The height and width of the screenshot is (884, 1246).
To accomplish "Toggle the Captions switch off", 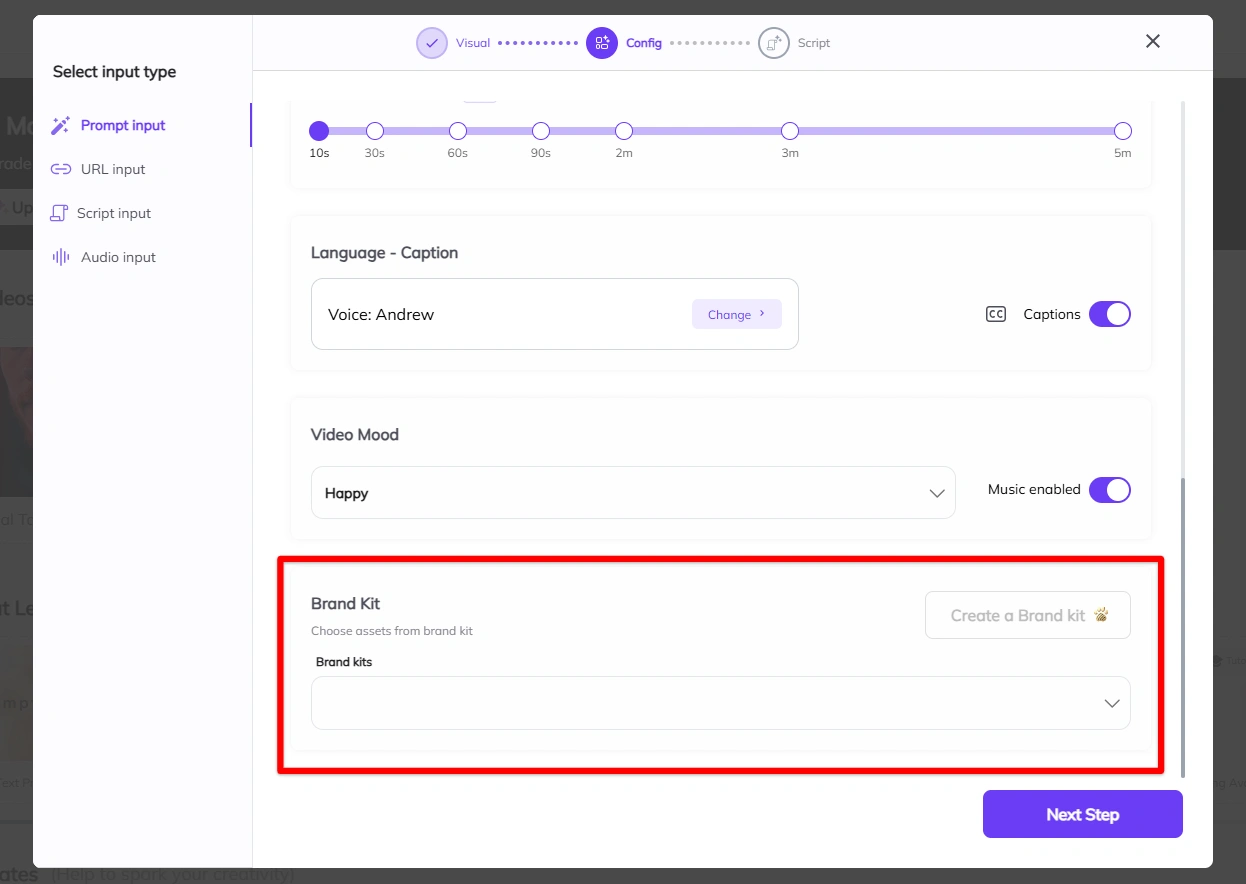I will click(1110, 314).
